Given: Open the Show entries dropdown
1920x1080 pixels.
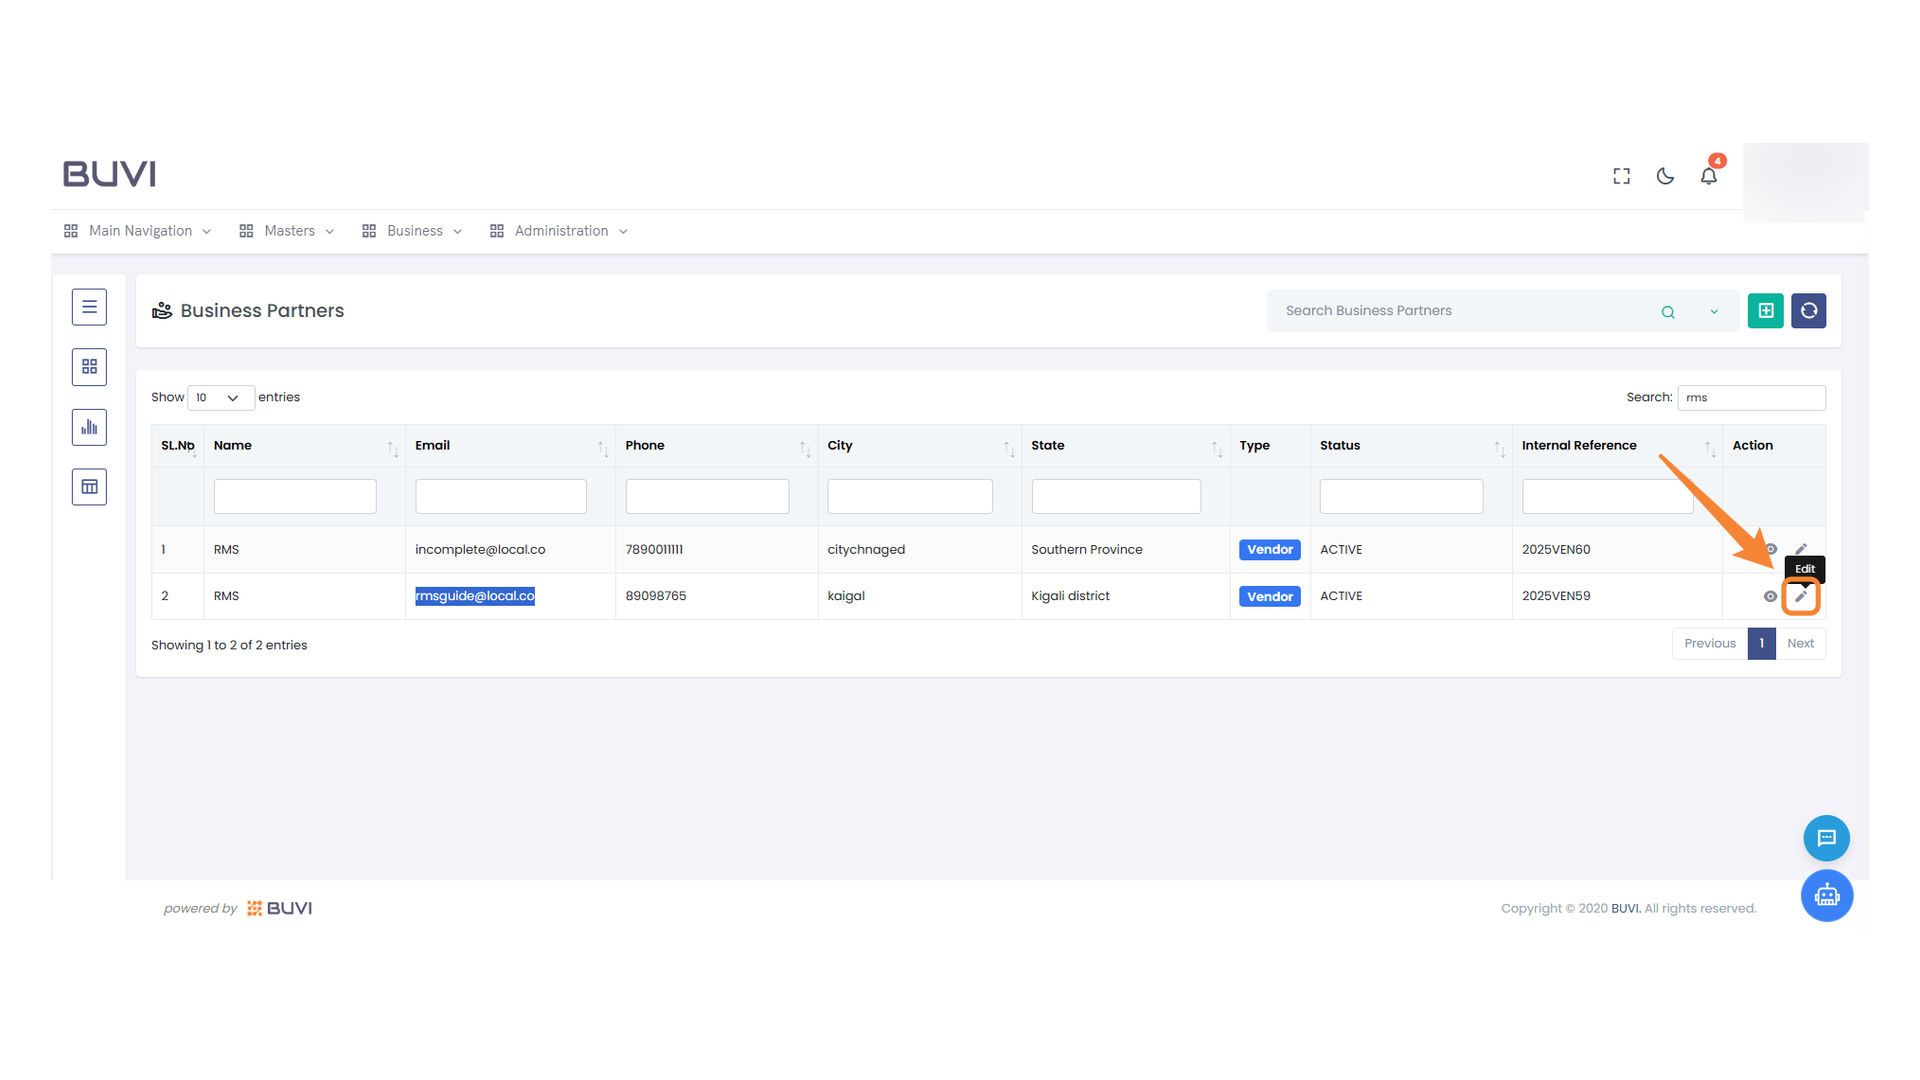Looking at the screenshot, I should tap(220, 398).
